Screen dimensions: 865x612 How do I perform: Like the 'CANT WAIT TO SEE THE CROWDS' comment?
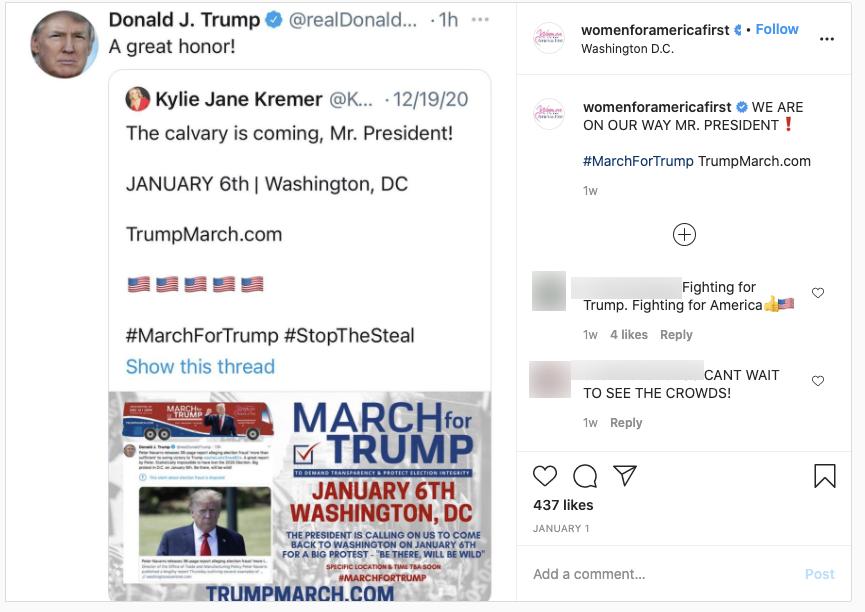tap(818, 381)
